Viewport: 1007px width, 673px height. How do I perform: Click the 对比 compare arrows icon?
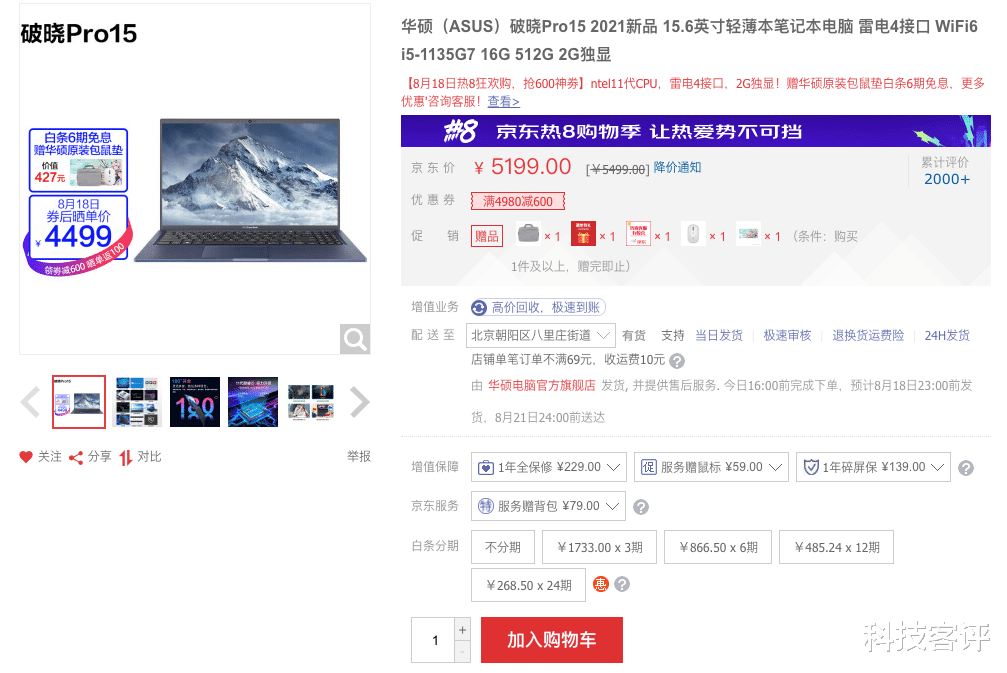pos(125,457)
